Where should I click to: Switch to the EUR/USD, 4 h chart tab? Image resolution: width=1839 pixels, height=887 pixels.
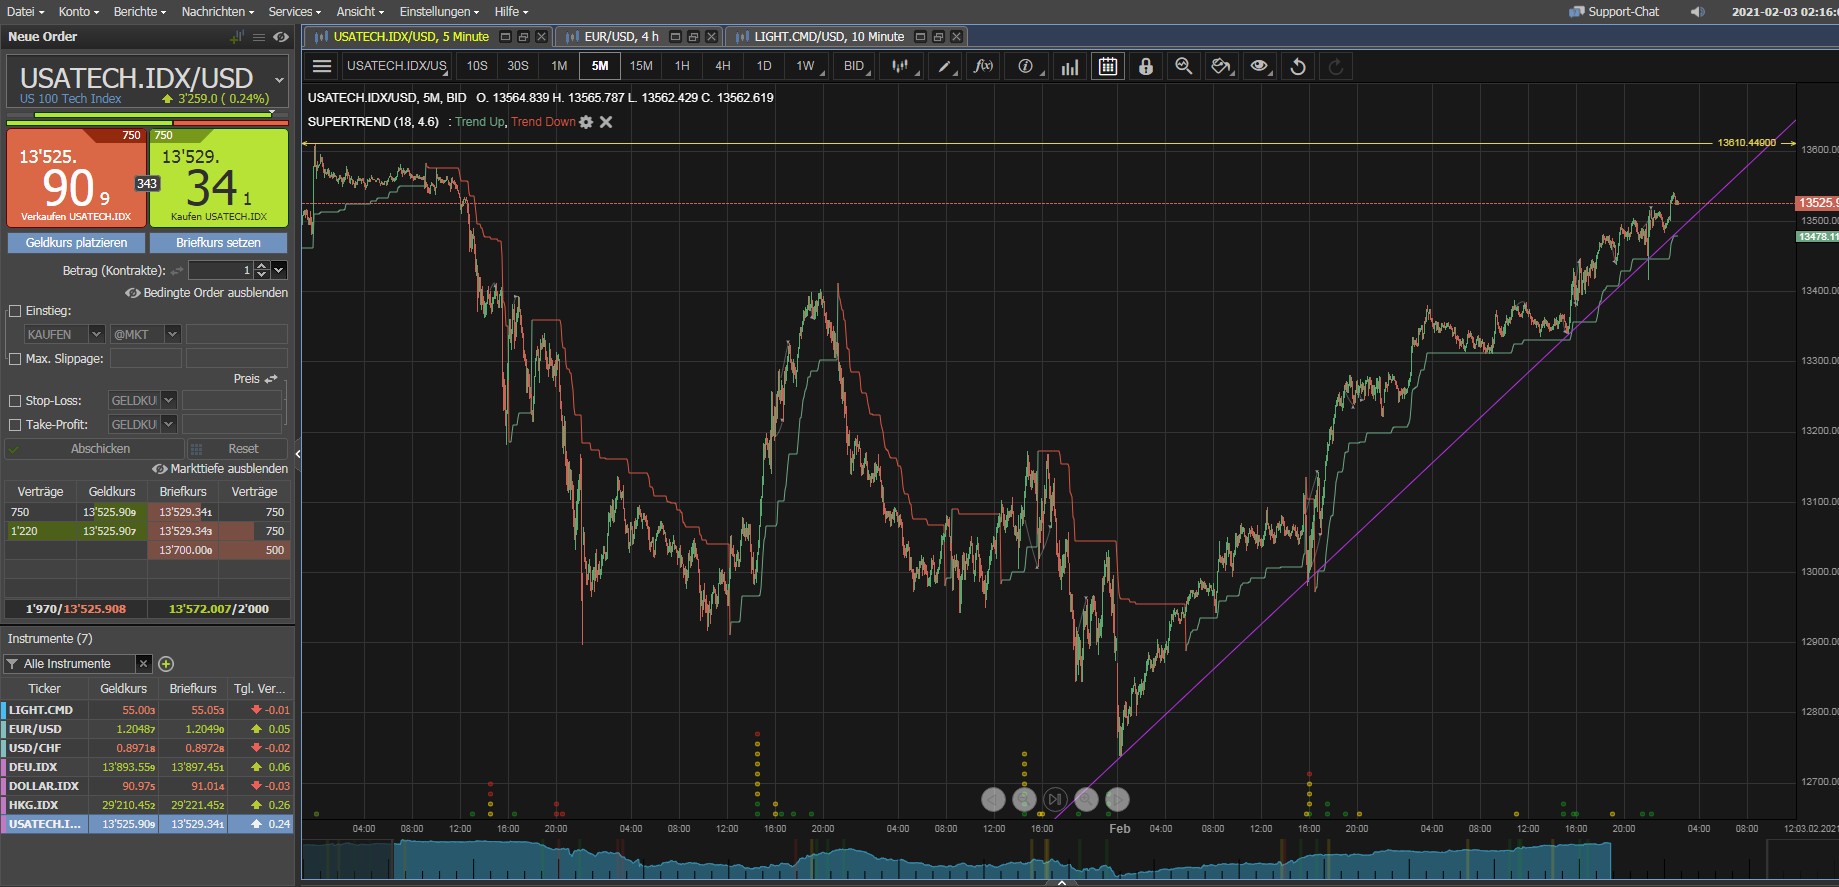coord(621,36)
